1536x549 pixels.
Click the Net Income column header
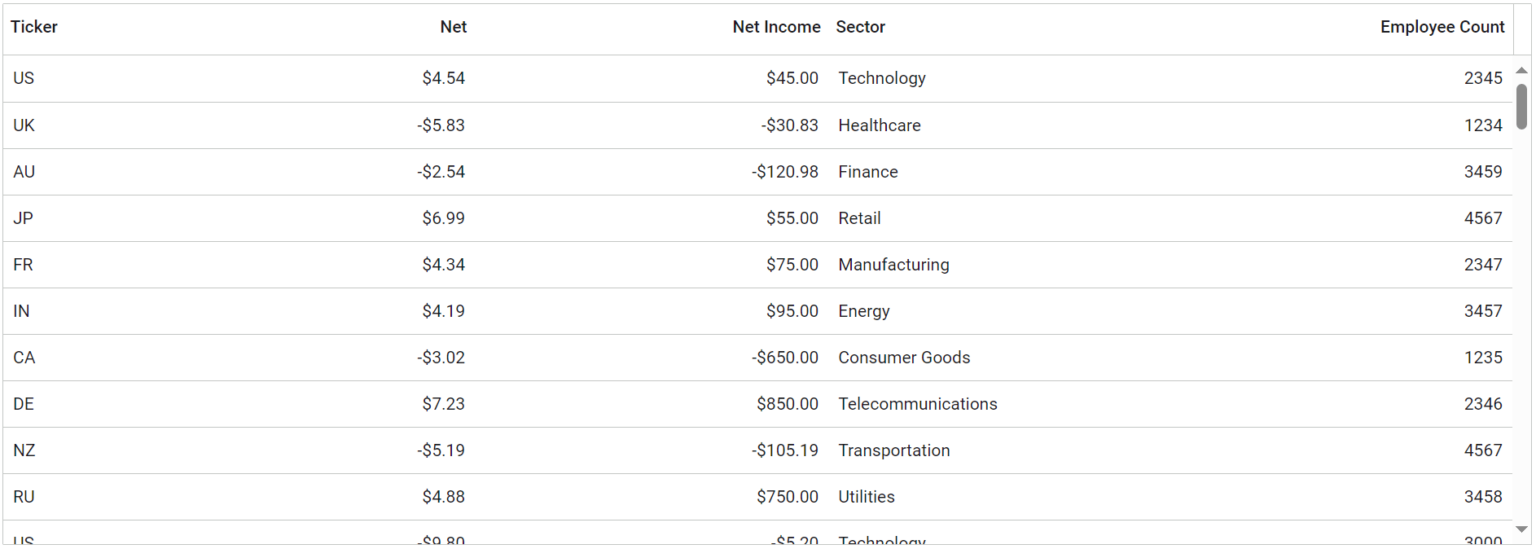(776, 27)
